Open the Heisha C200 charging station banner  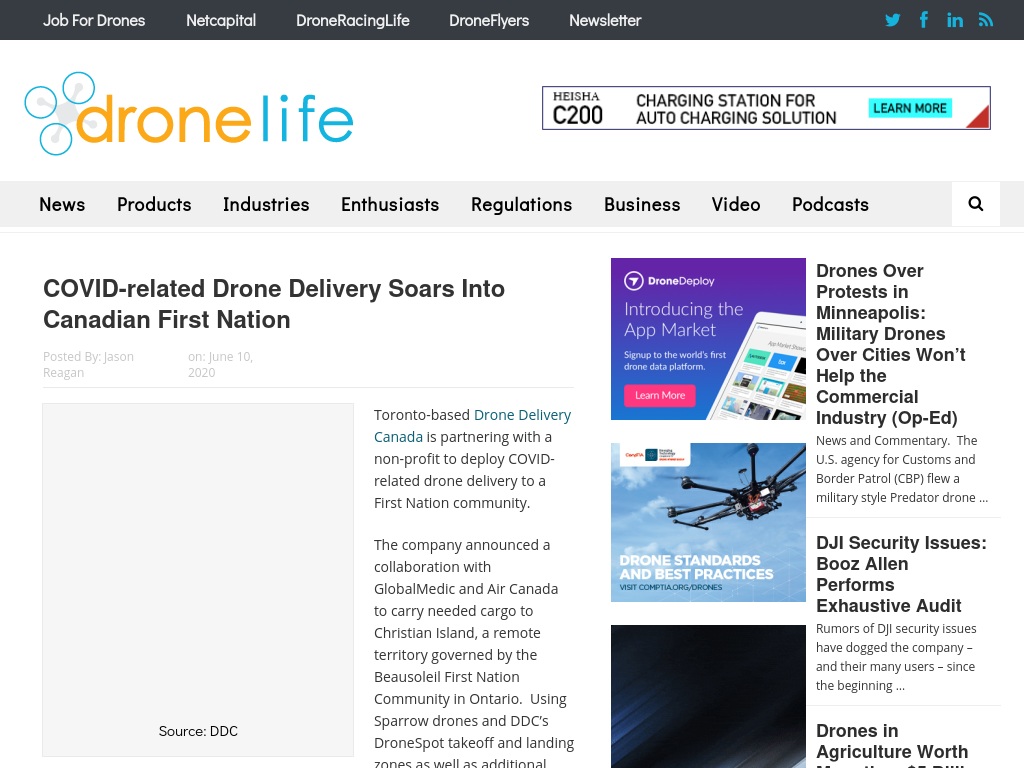pyautogui.click(x=766, y=108)
